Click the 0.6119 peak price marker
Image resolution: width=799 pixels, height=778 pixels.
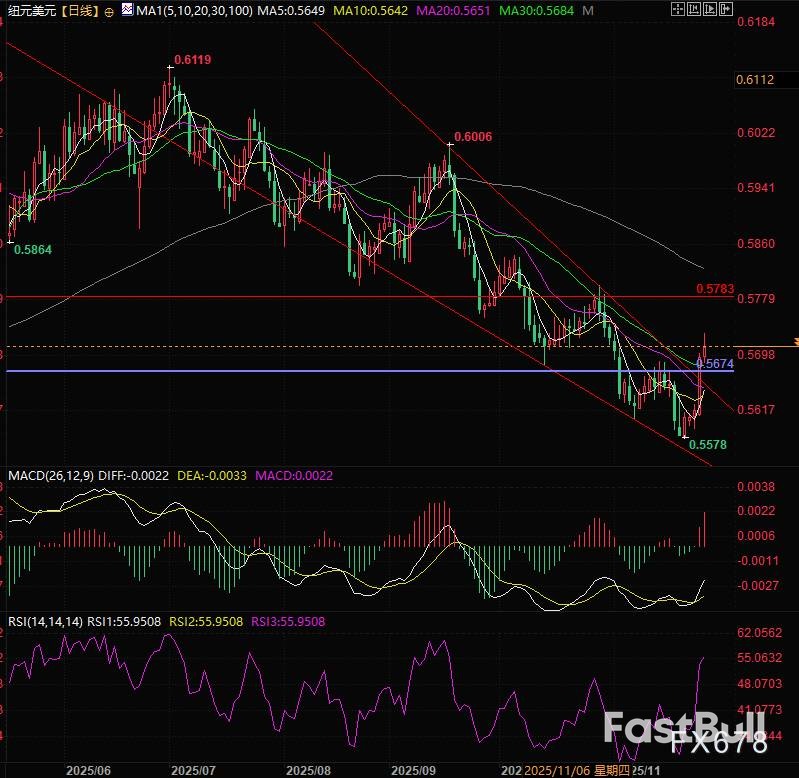pos(192,60)
